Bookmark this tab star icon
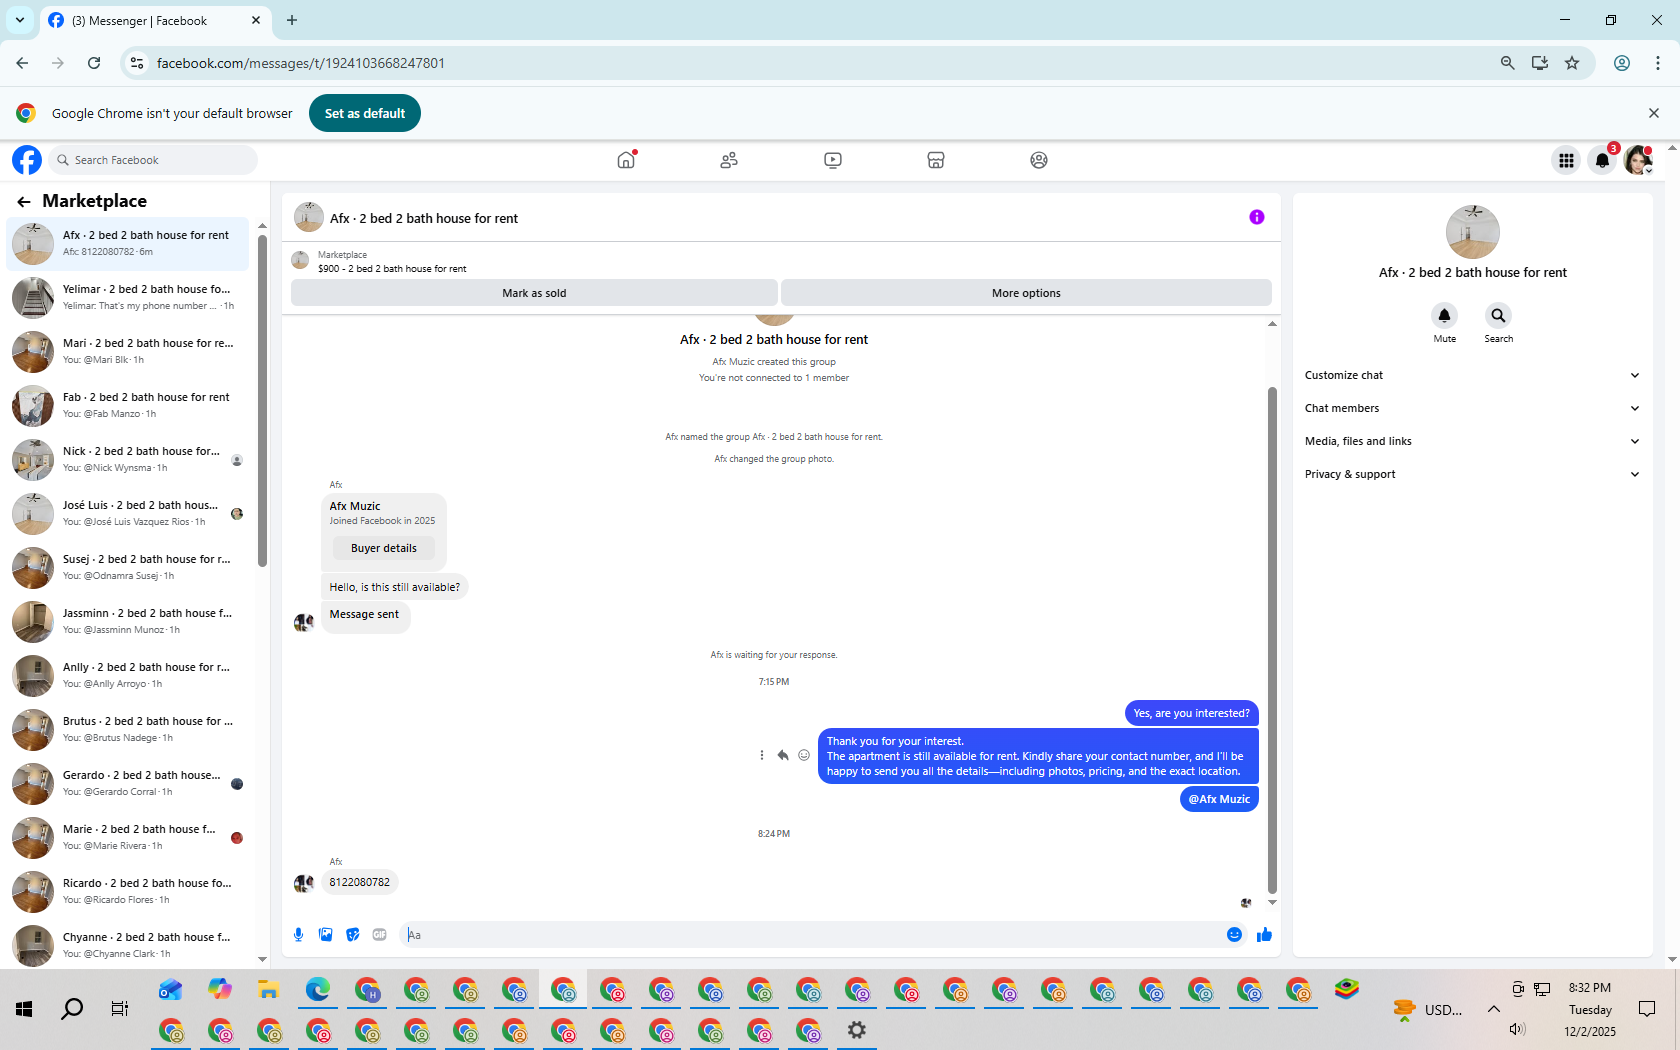 click(1572, 63)
